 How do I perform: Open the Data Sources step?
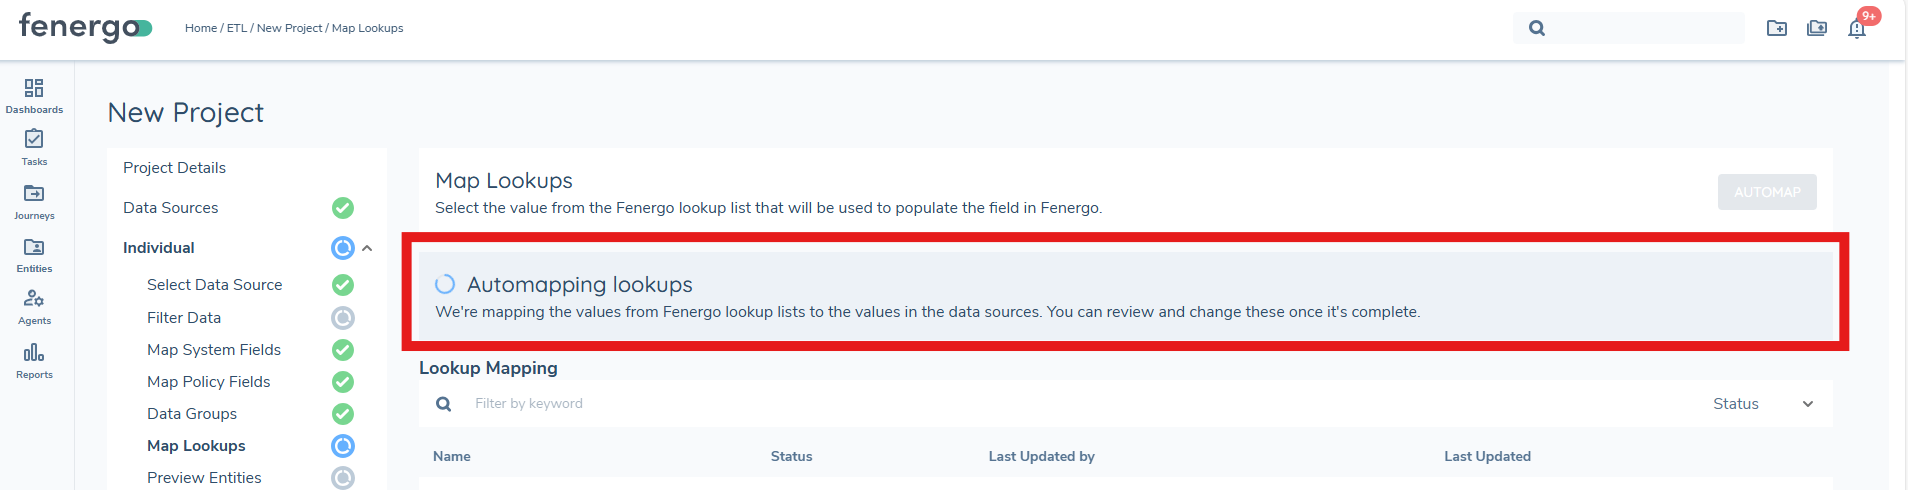click(x=171, y=208)
